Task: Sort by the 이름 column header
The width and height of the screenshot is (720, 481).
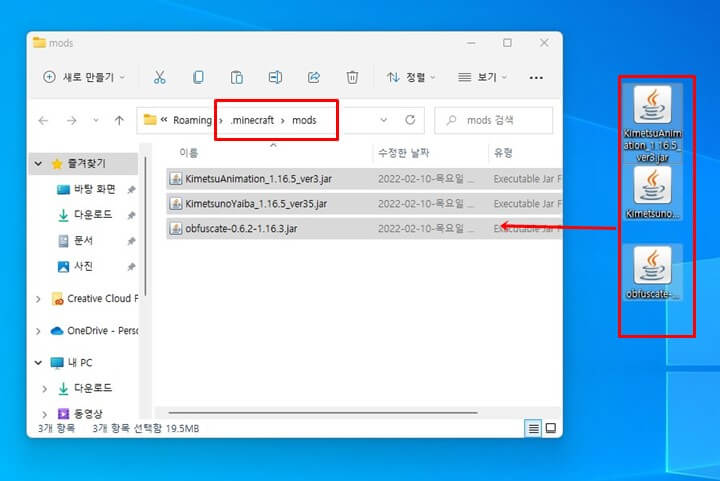Action: [189, 153]
